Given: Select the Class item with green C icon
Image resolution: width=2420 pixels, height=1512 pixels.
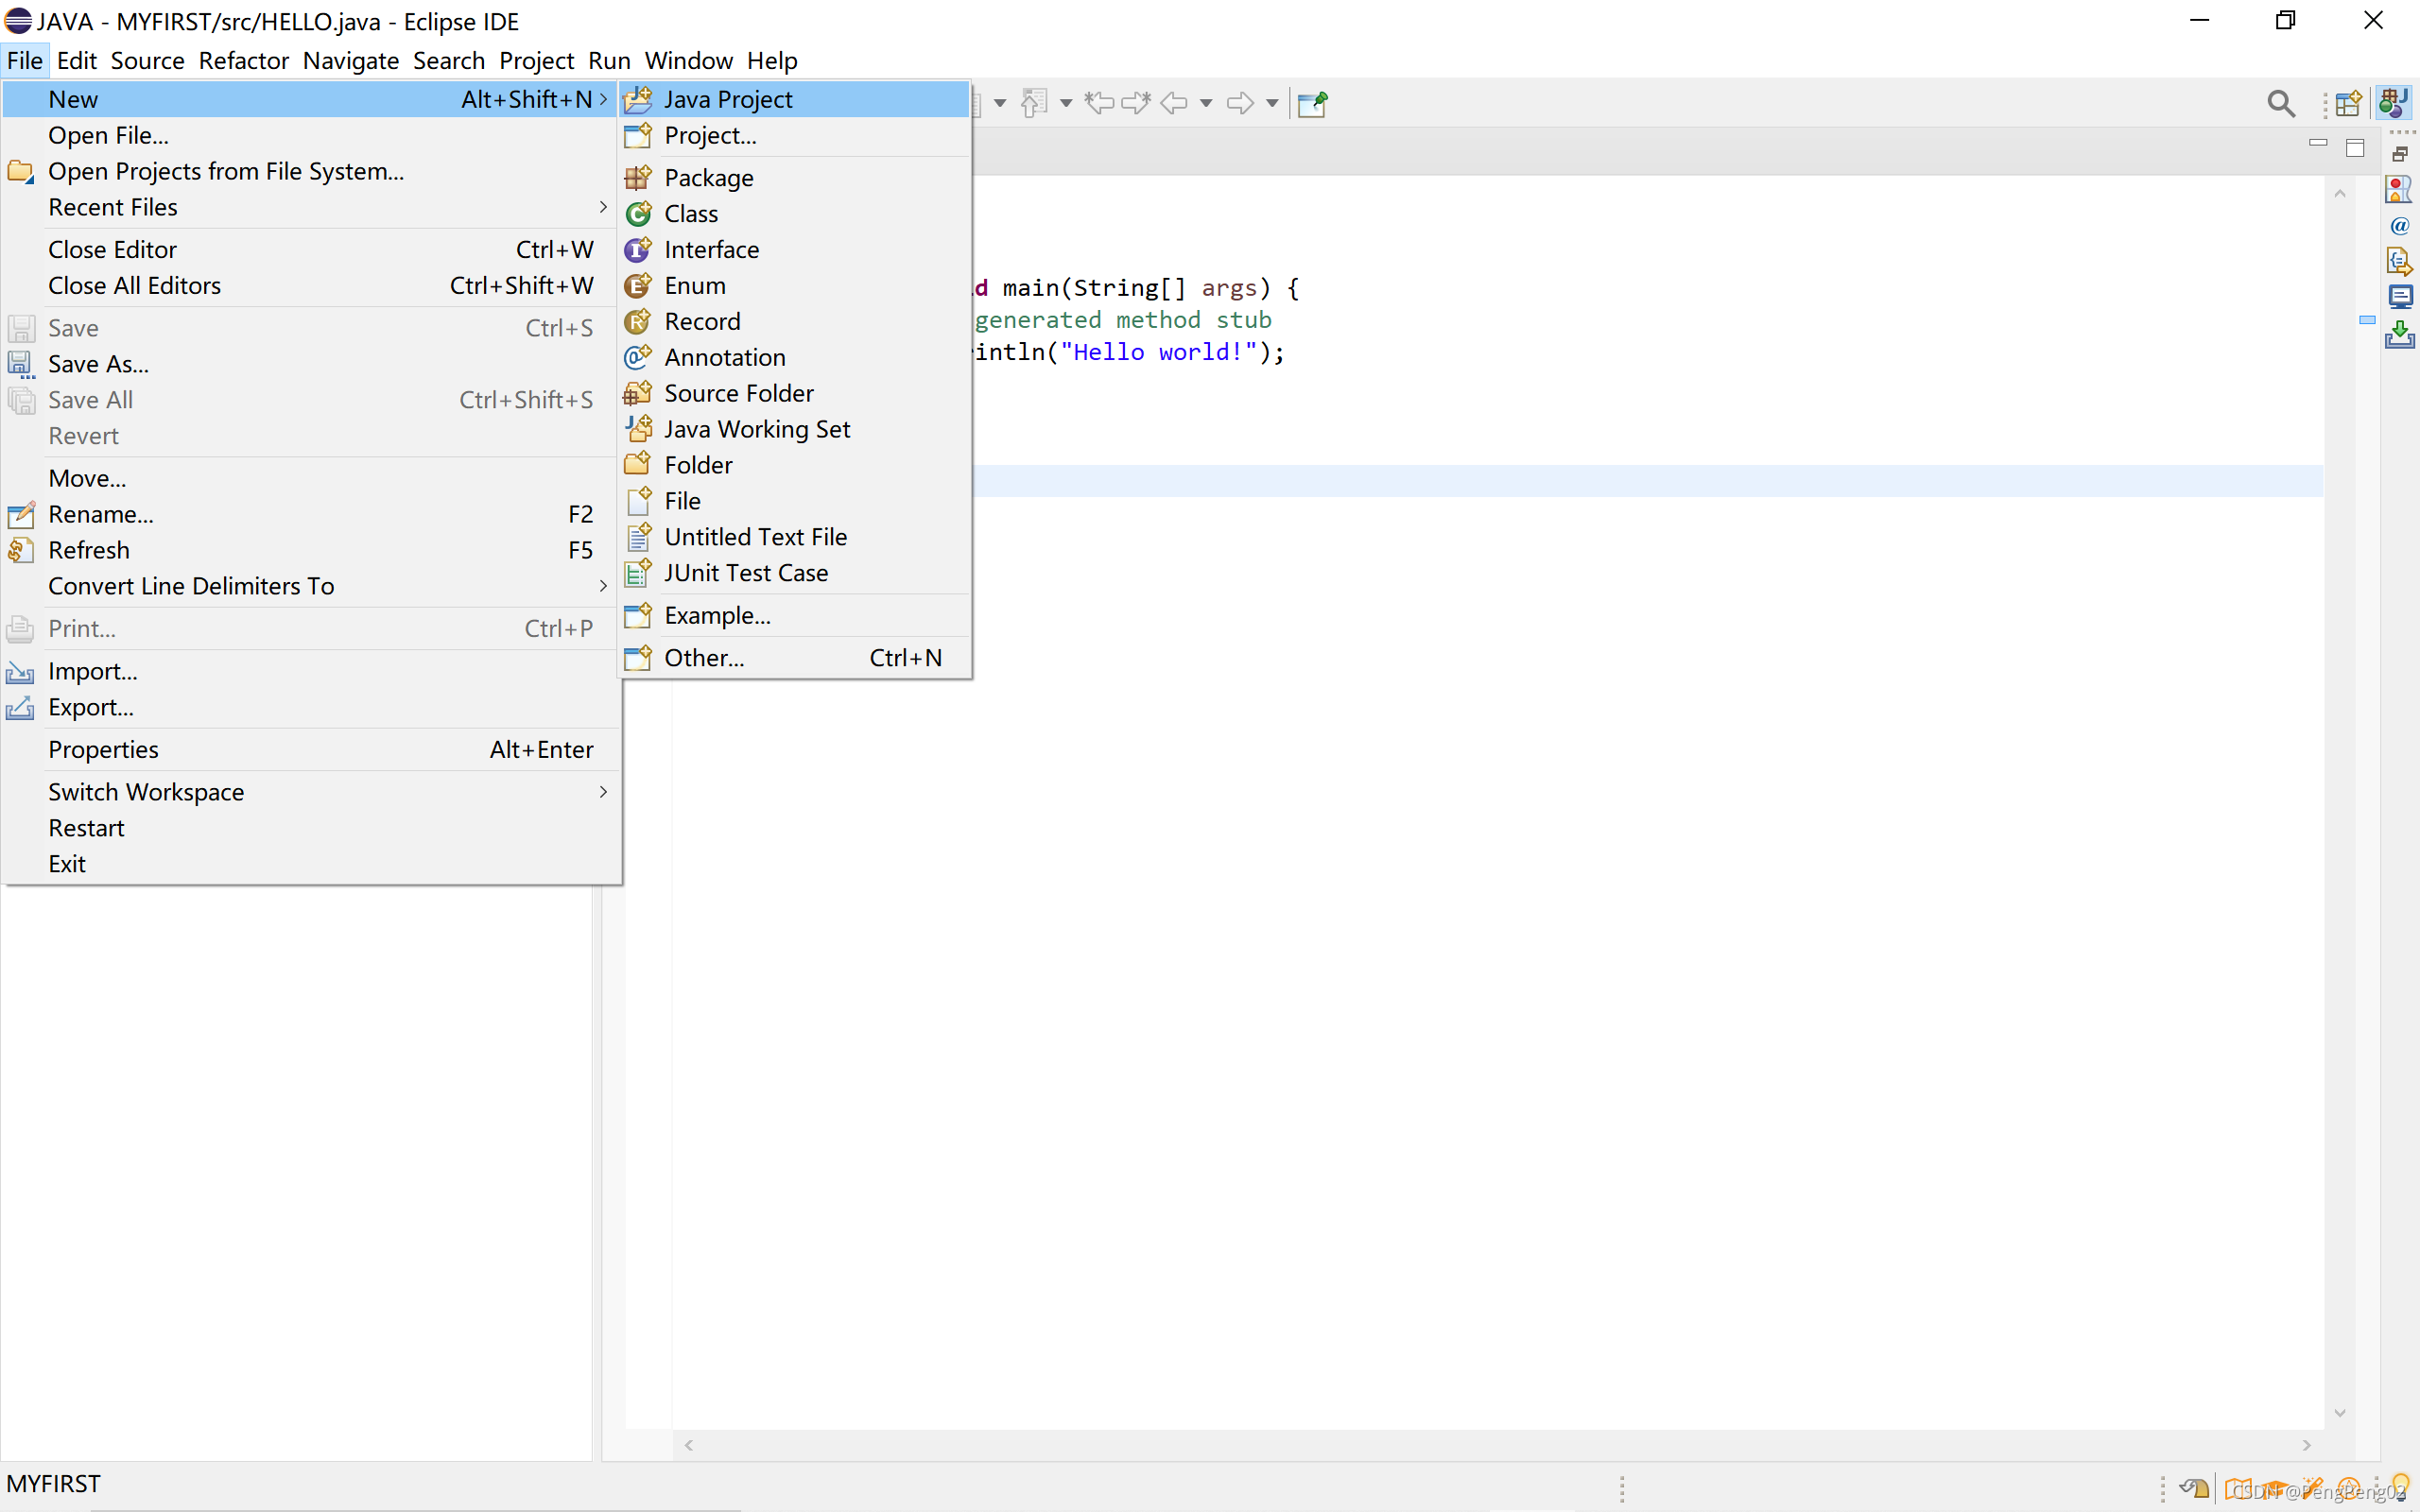Looking at the screenshot, I should coord(690,213).
